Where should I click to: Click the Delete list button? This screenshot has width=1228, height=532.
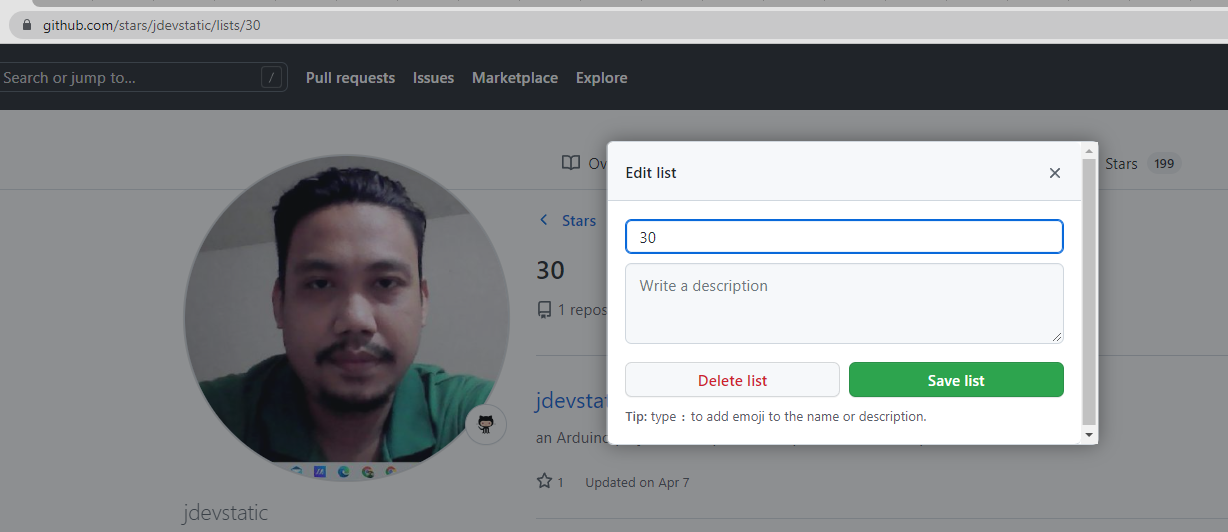tap(732, 380)
